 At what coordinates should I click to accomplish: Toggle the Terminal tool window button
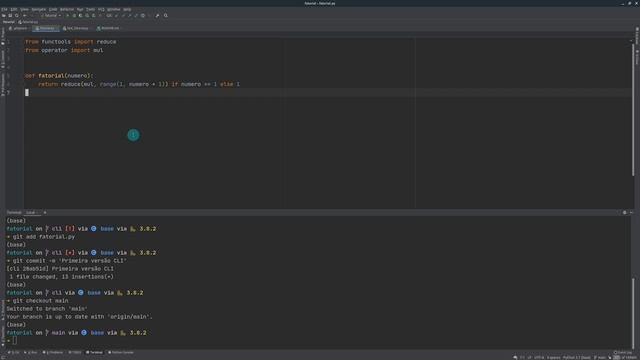[94, 352]
